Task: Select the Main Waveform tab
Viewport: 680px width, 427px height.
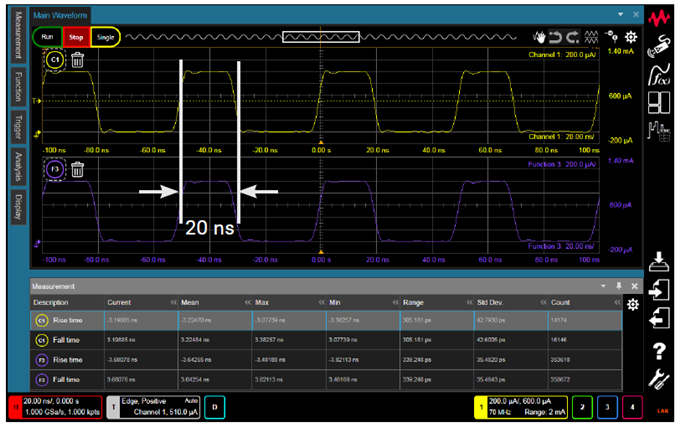Action: point(60,15)
